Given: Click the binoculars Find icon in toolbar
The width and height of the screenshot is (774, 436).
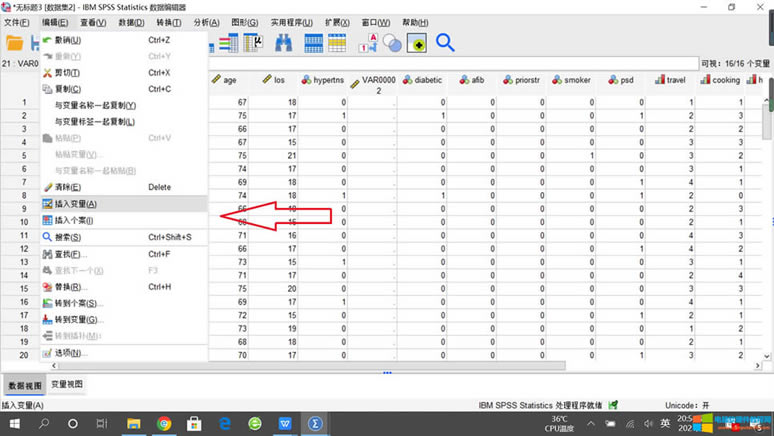Looking at the screenshot, I should pyautogui.click(x=283, y=43).
